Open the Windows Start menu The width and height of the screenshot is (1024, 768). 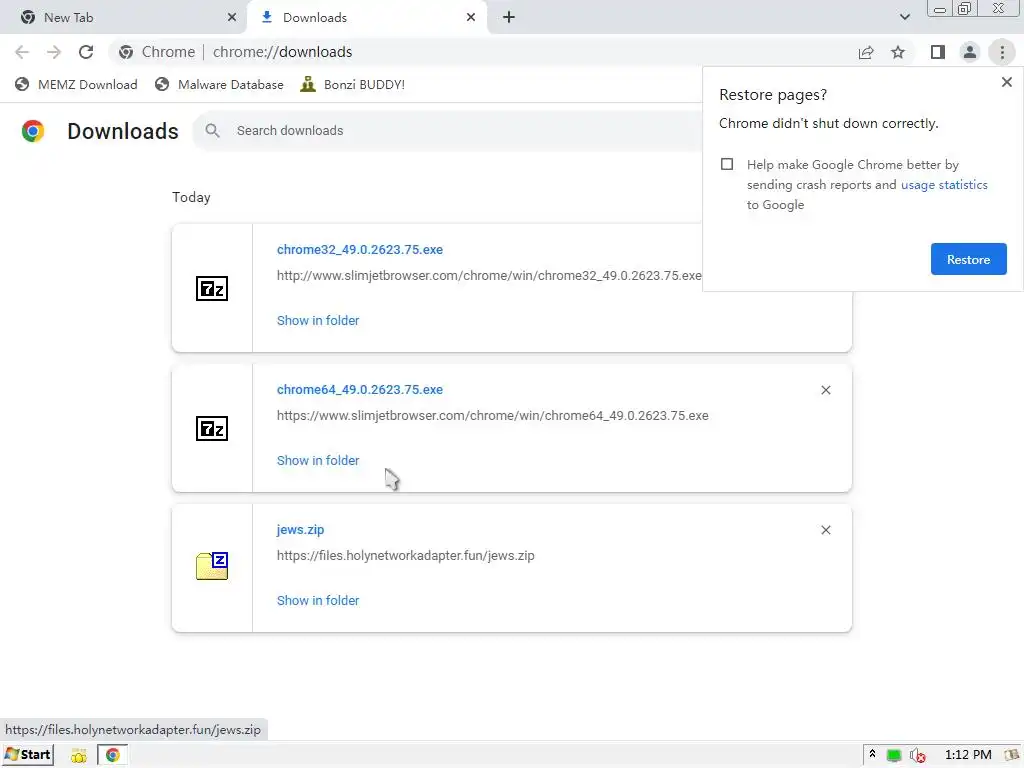(28, 755)
